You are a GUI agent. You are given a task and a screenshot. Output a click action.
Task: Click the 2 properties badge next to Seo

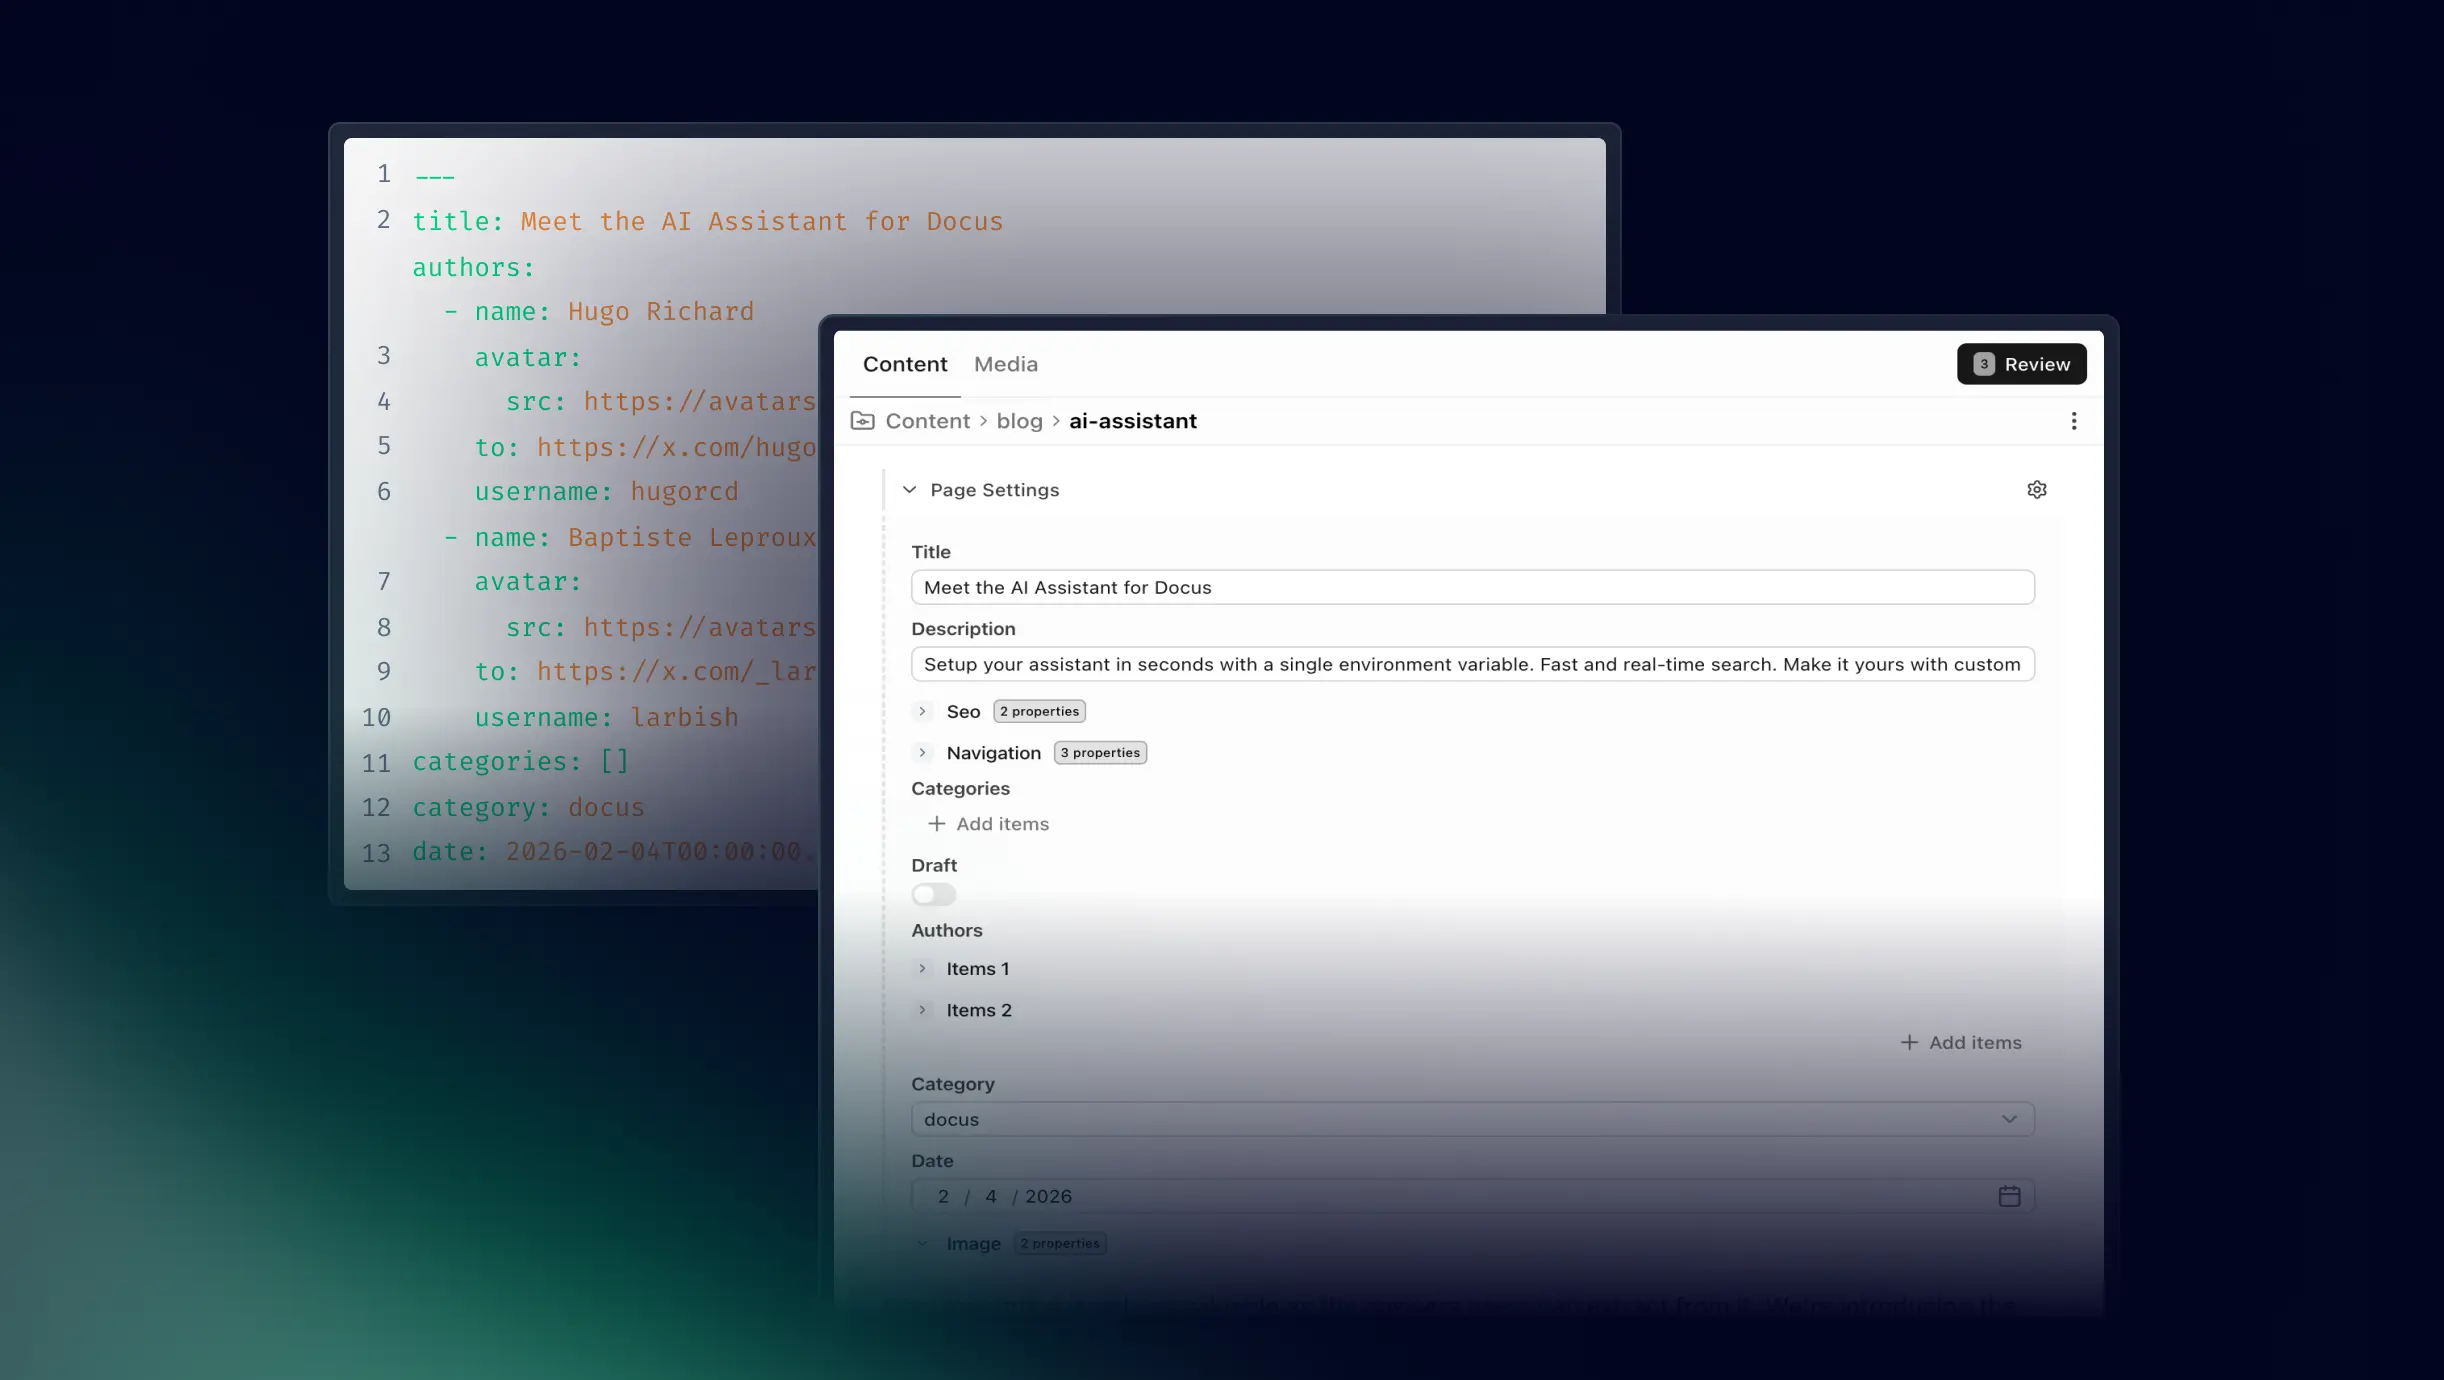coord(1038,710)
